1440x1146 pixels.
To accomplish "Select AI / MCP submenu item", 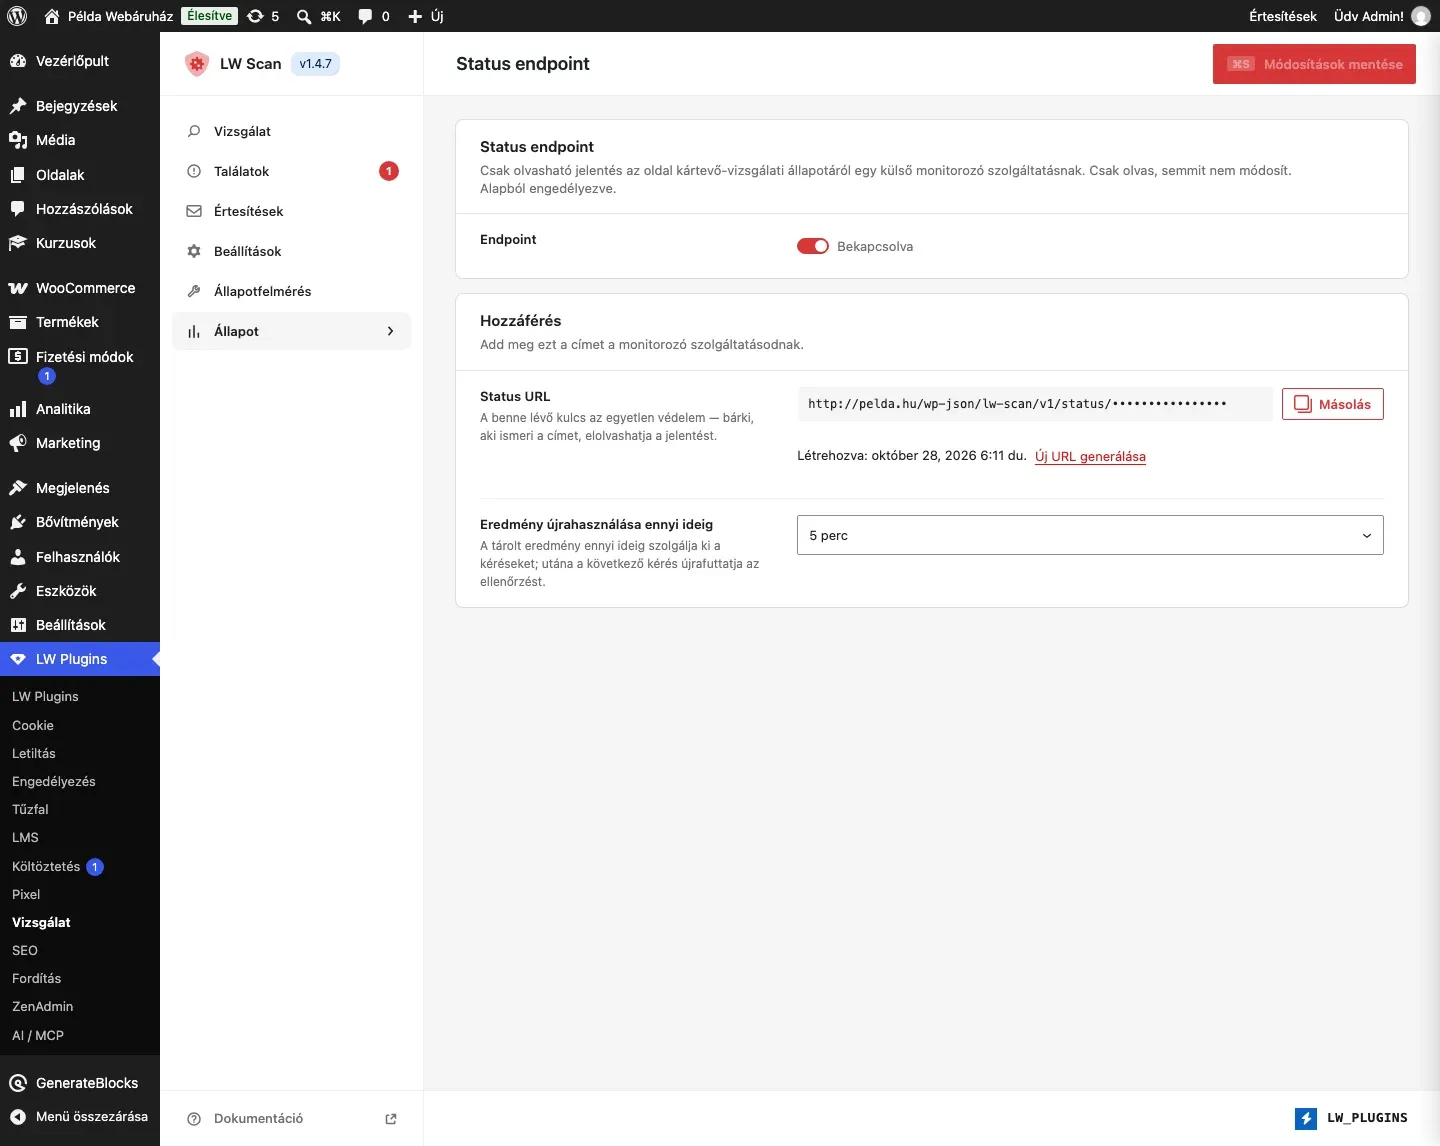I will pyautogui.click(x=38, y=1035).
